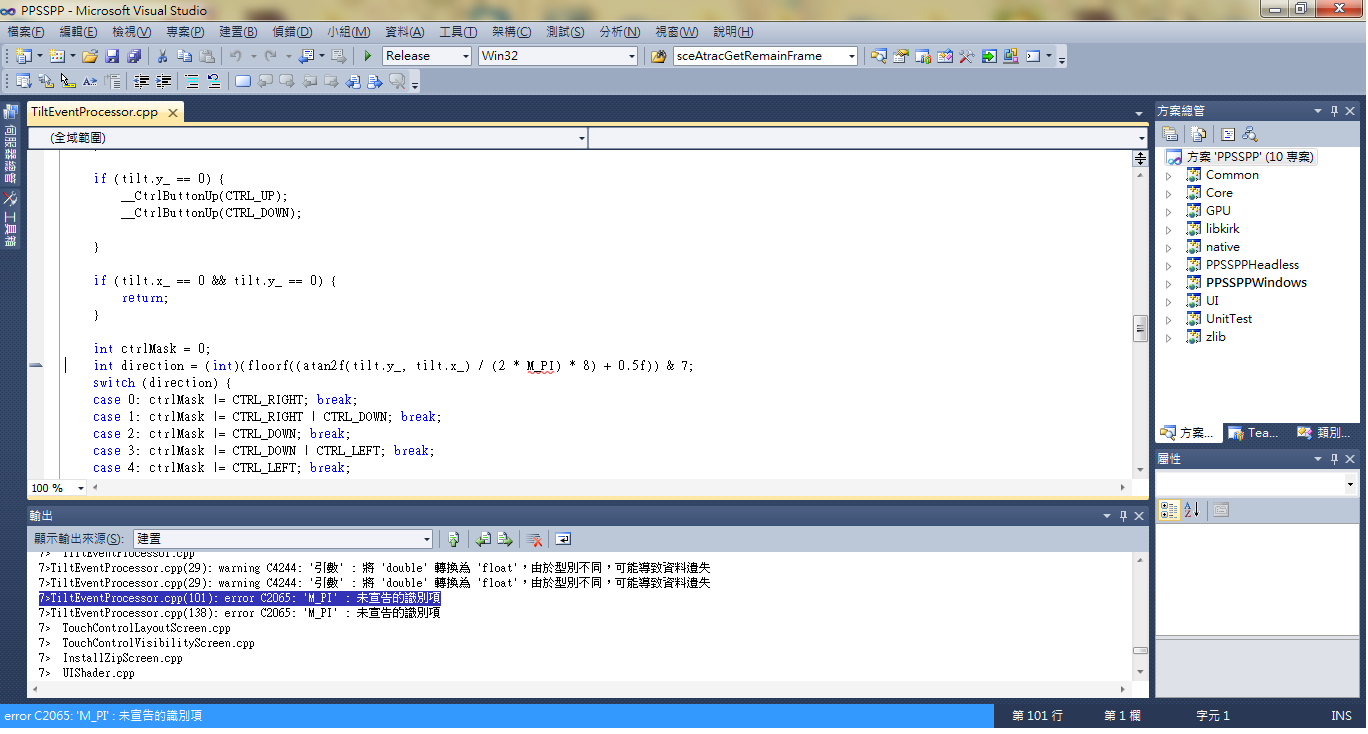Image resolution: width=1368 pixels, height=734 pixels.
Task: Start debugging with the green play icon
Action: pyautogui.click(x=368, y=56)
